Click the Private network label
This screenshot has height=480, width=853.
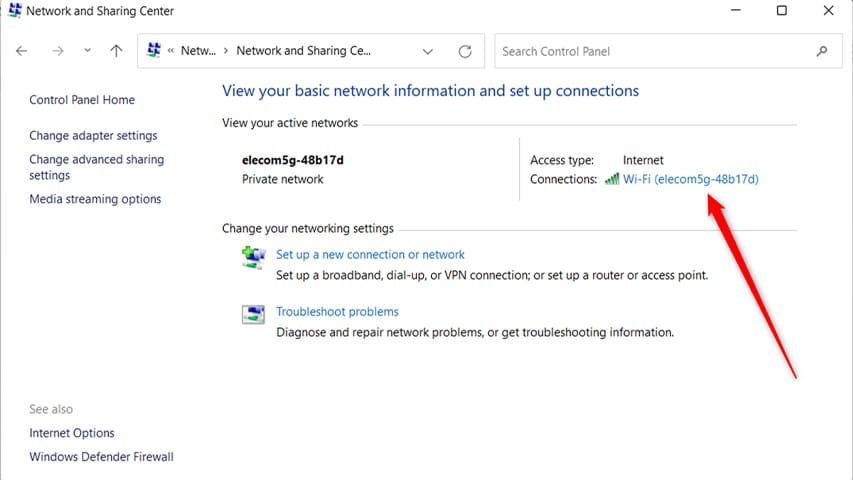point(282,179)
